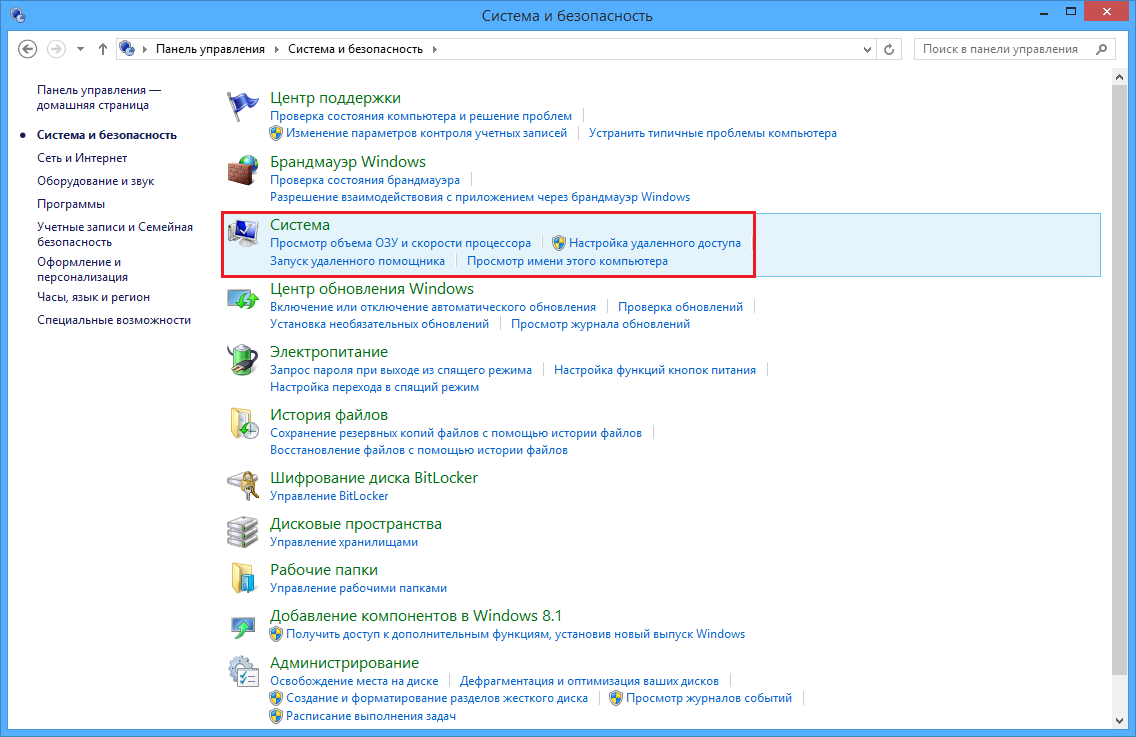Open Центр поддержки heading link
Viewport: 1136px width, 737px height.
[335, 98]
